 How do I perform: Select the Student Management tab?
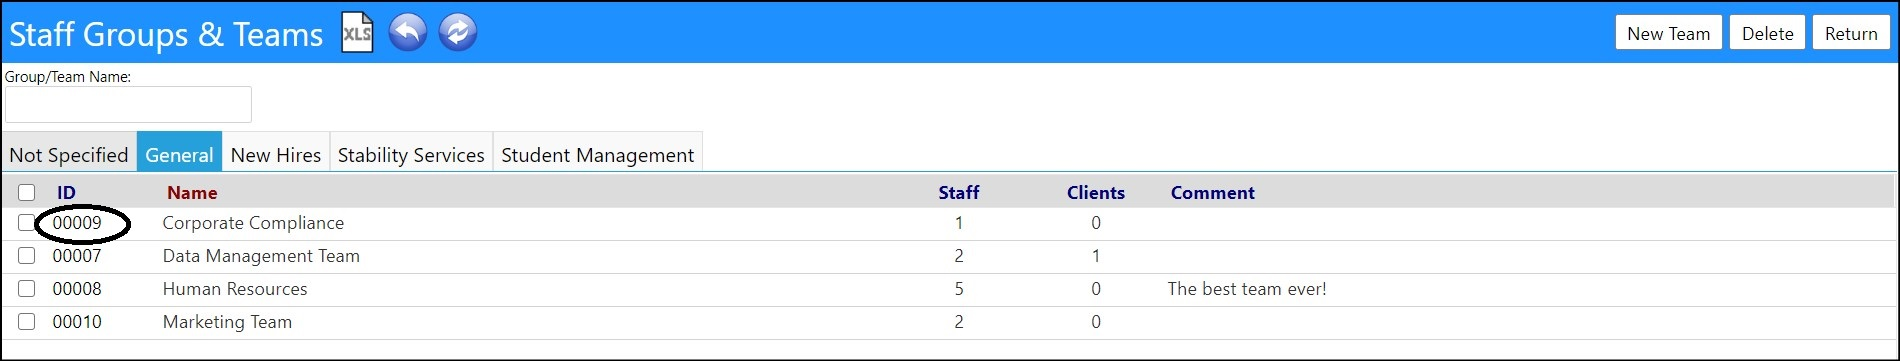point(598,154)
